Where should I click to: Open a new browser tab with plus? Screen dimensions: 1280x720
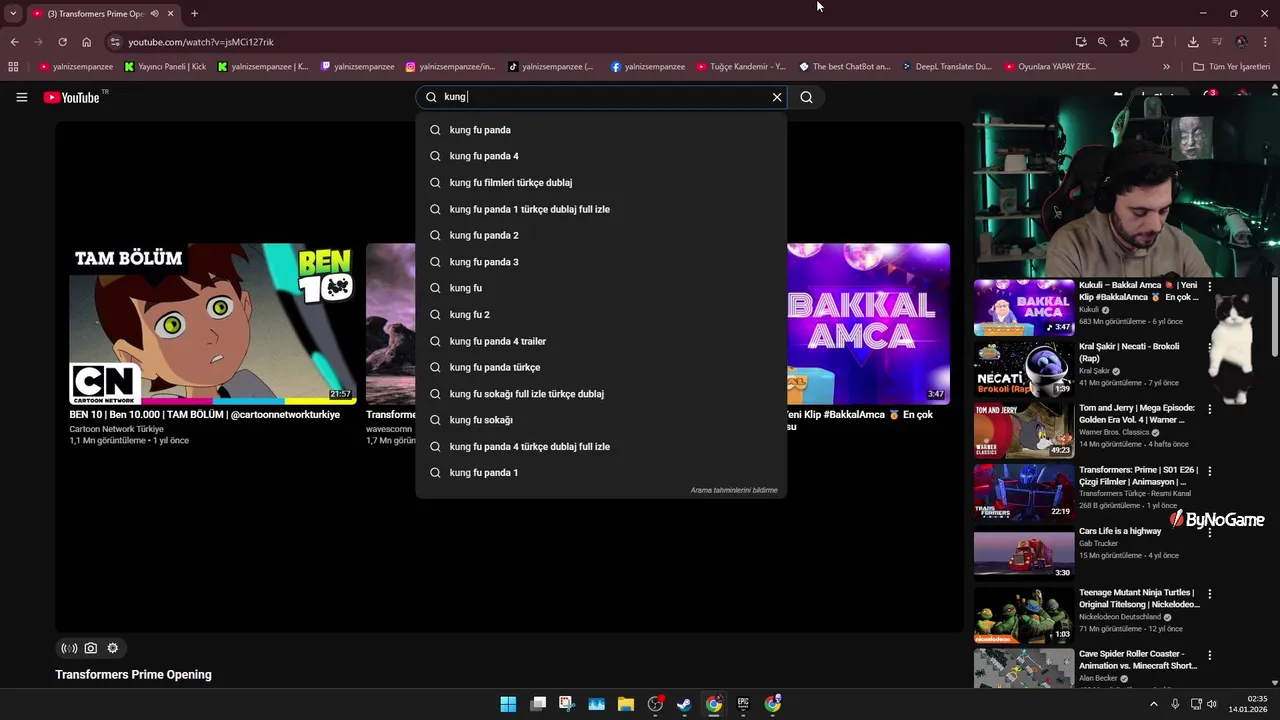tap(194, 14)
